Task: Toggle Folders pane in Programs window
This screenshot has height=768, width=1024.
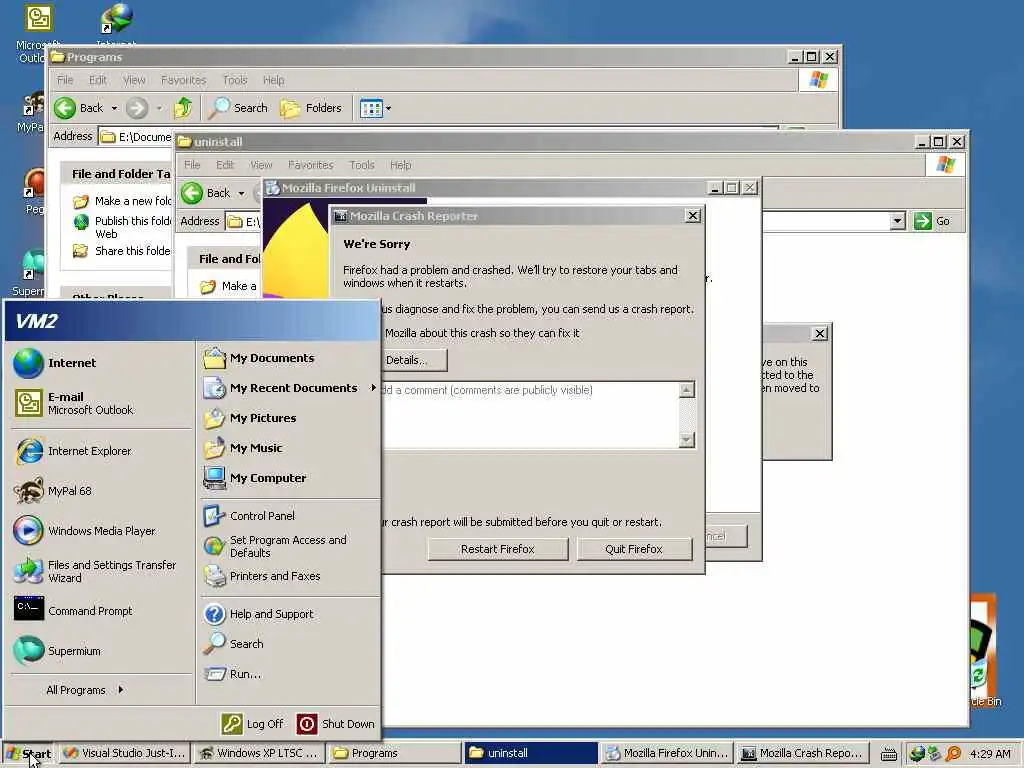Action: coord(311,108)
